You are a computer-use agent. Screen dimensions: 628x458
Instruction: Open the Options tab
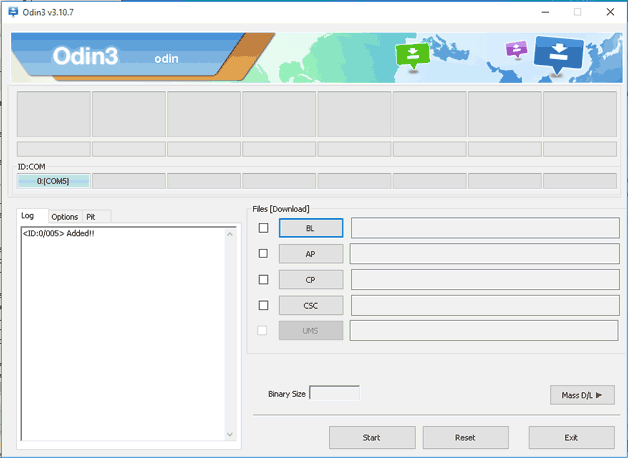coord(65,217)
